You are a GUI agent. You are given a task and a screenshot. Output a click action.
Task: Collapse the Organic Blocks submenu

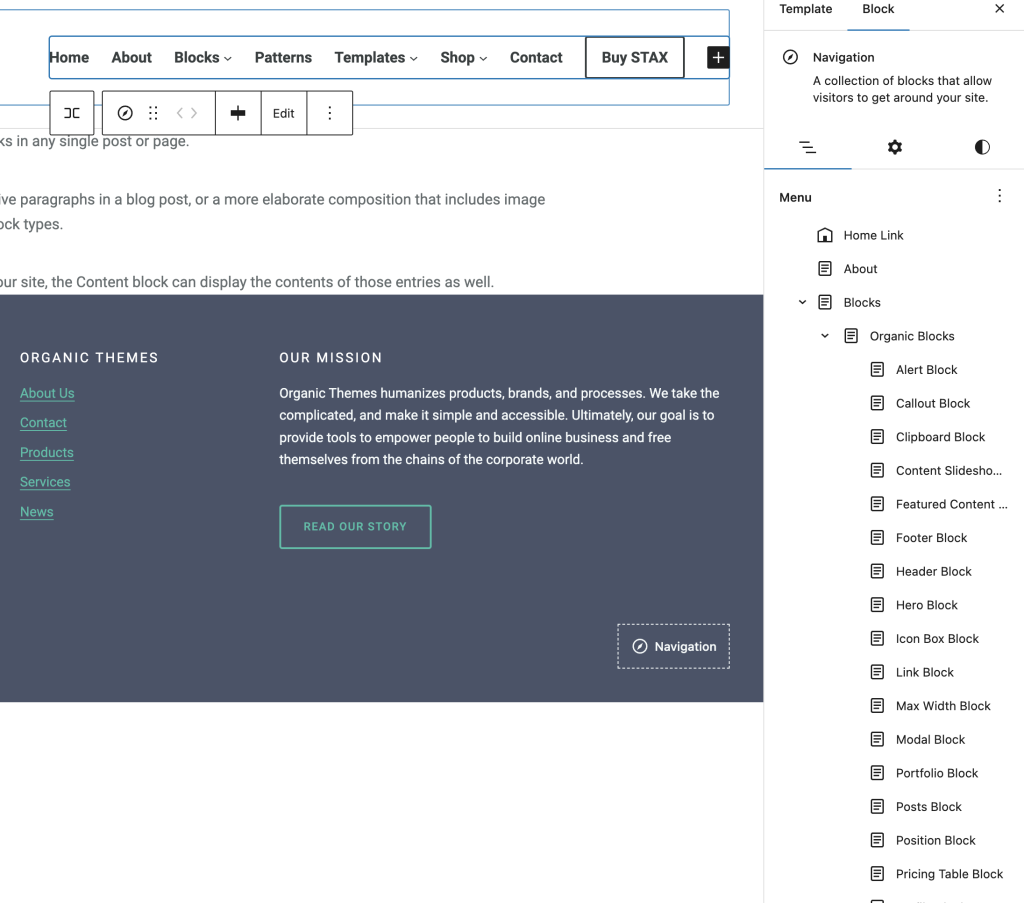click(825, 336)
